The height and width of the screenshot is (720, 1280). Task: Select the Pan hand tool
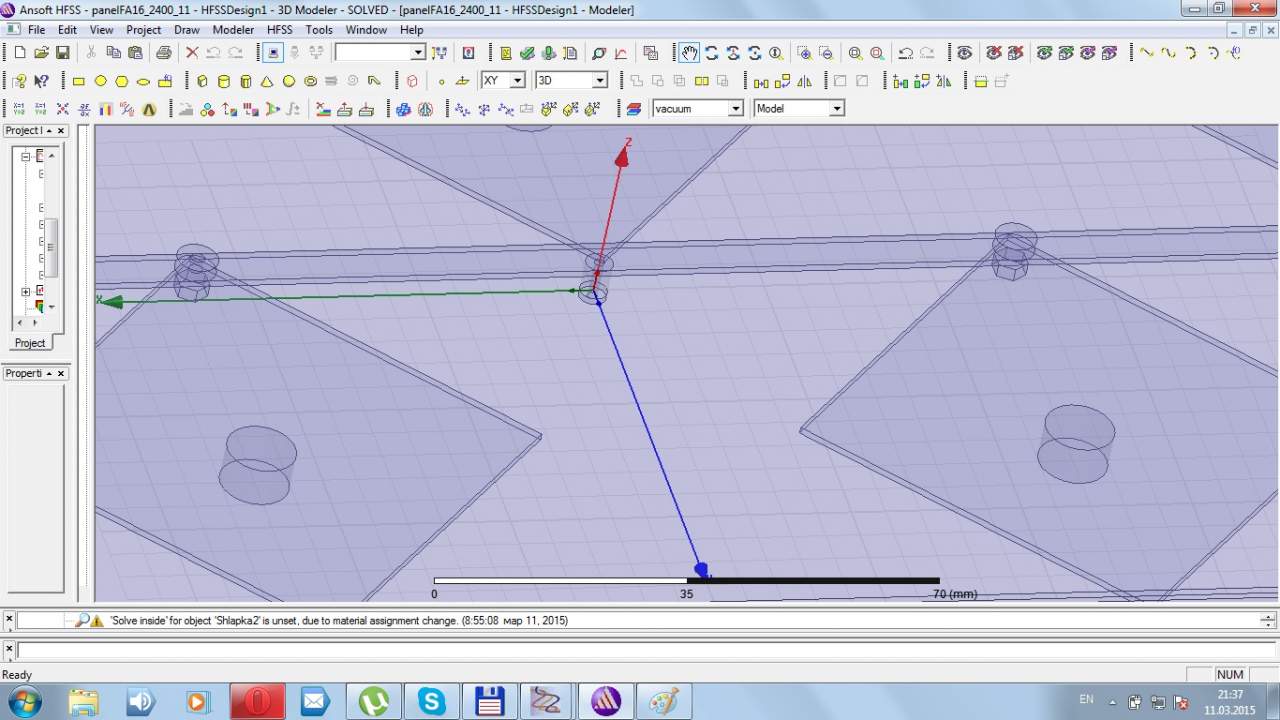(689, 53)
